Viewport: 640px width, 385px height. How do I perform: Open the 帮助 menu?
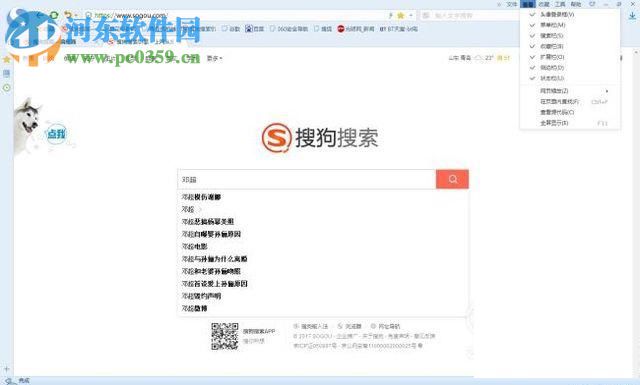576,4
